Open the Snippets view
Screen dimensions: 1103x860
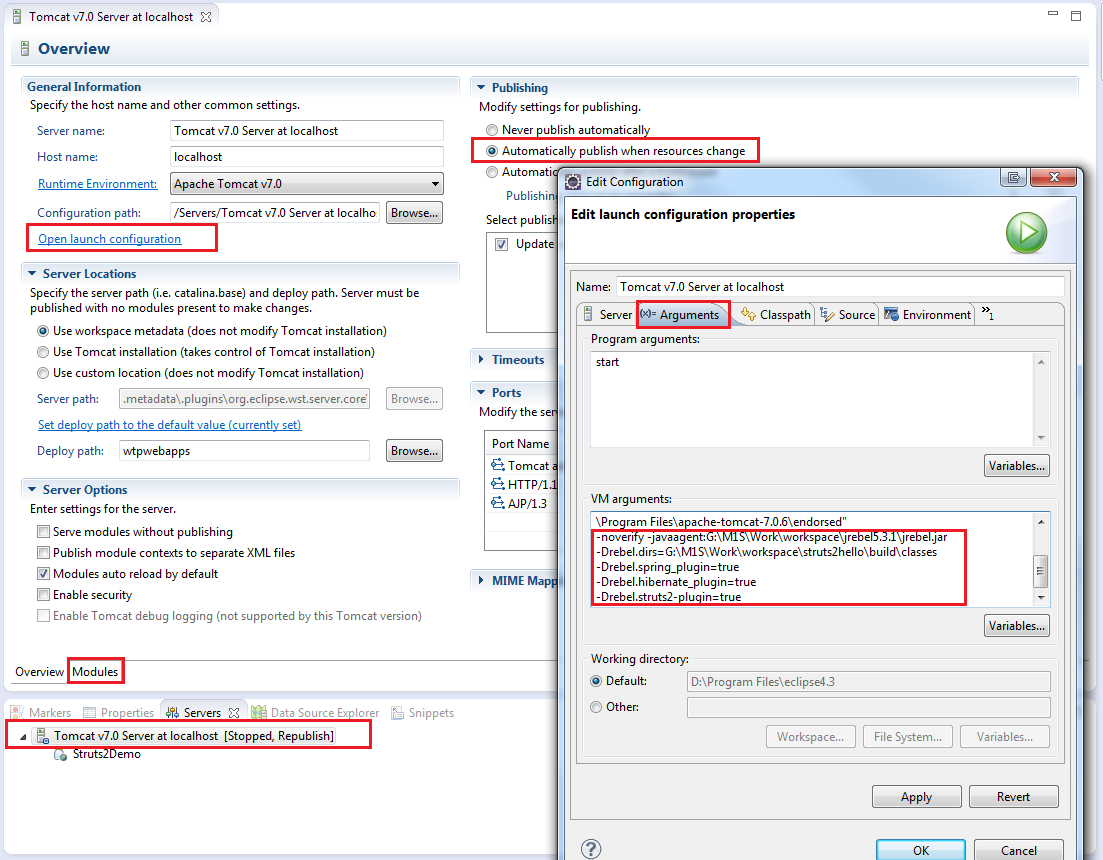click(422, 713)
